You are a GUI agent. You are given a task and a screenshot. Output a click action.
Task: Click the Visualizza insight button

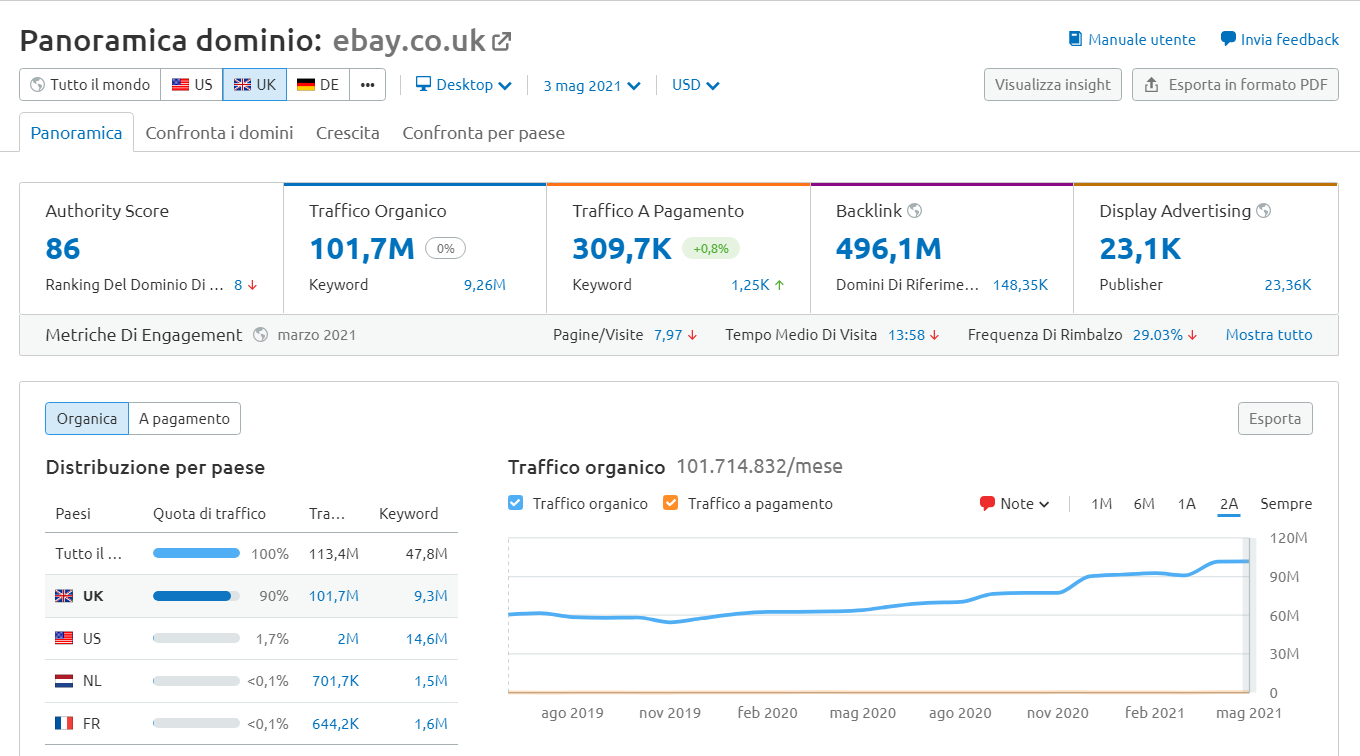pos(1053,85)
